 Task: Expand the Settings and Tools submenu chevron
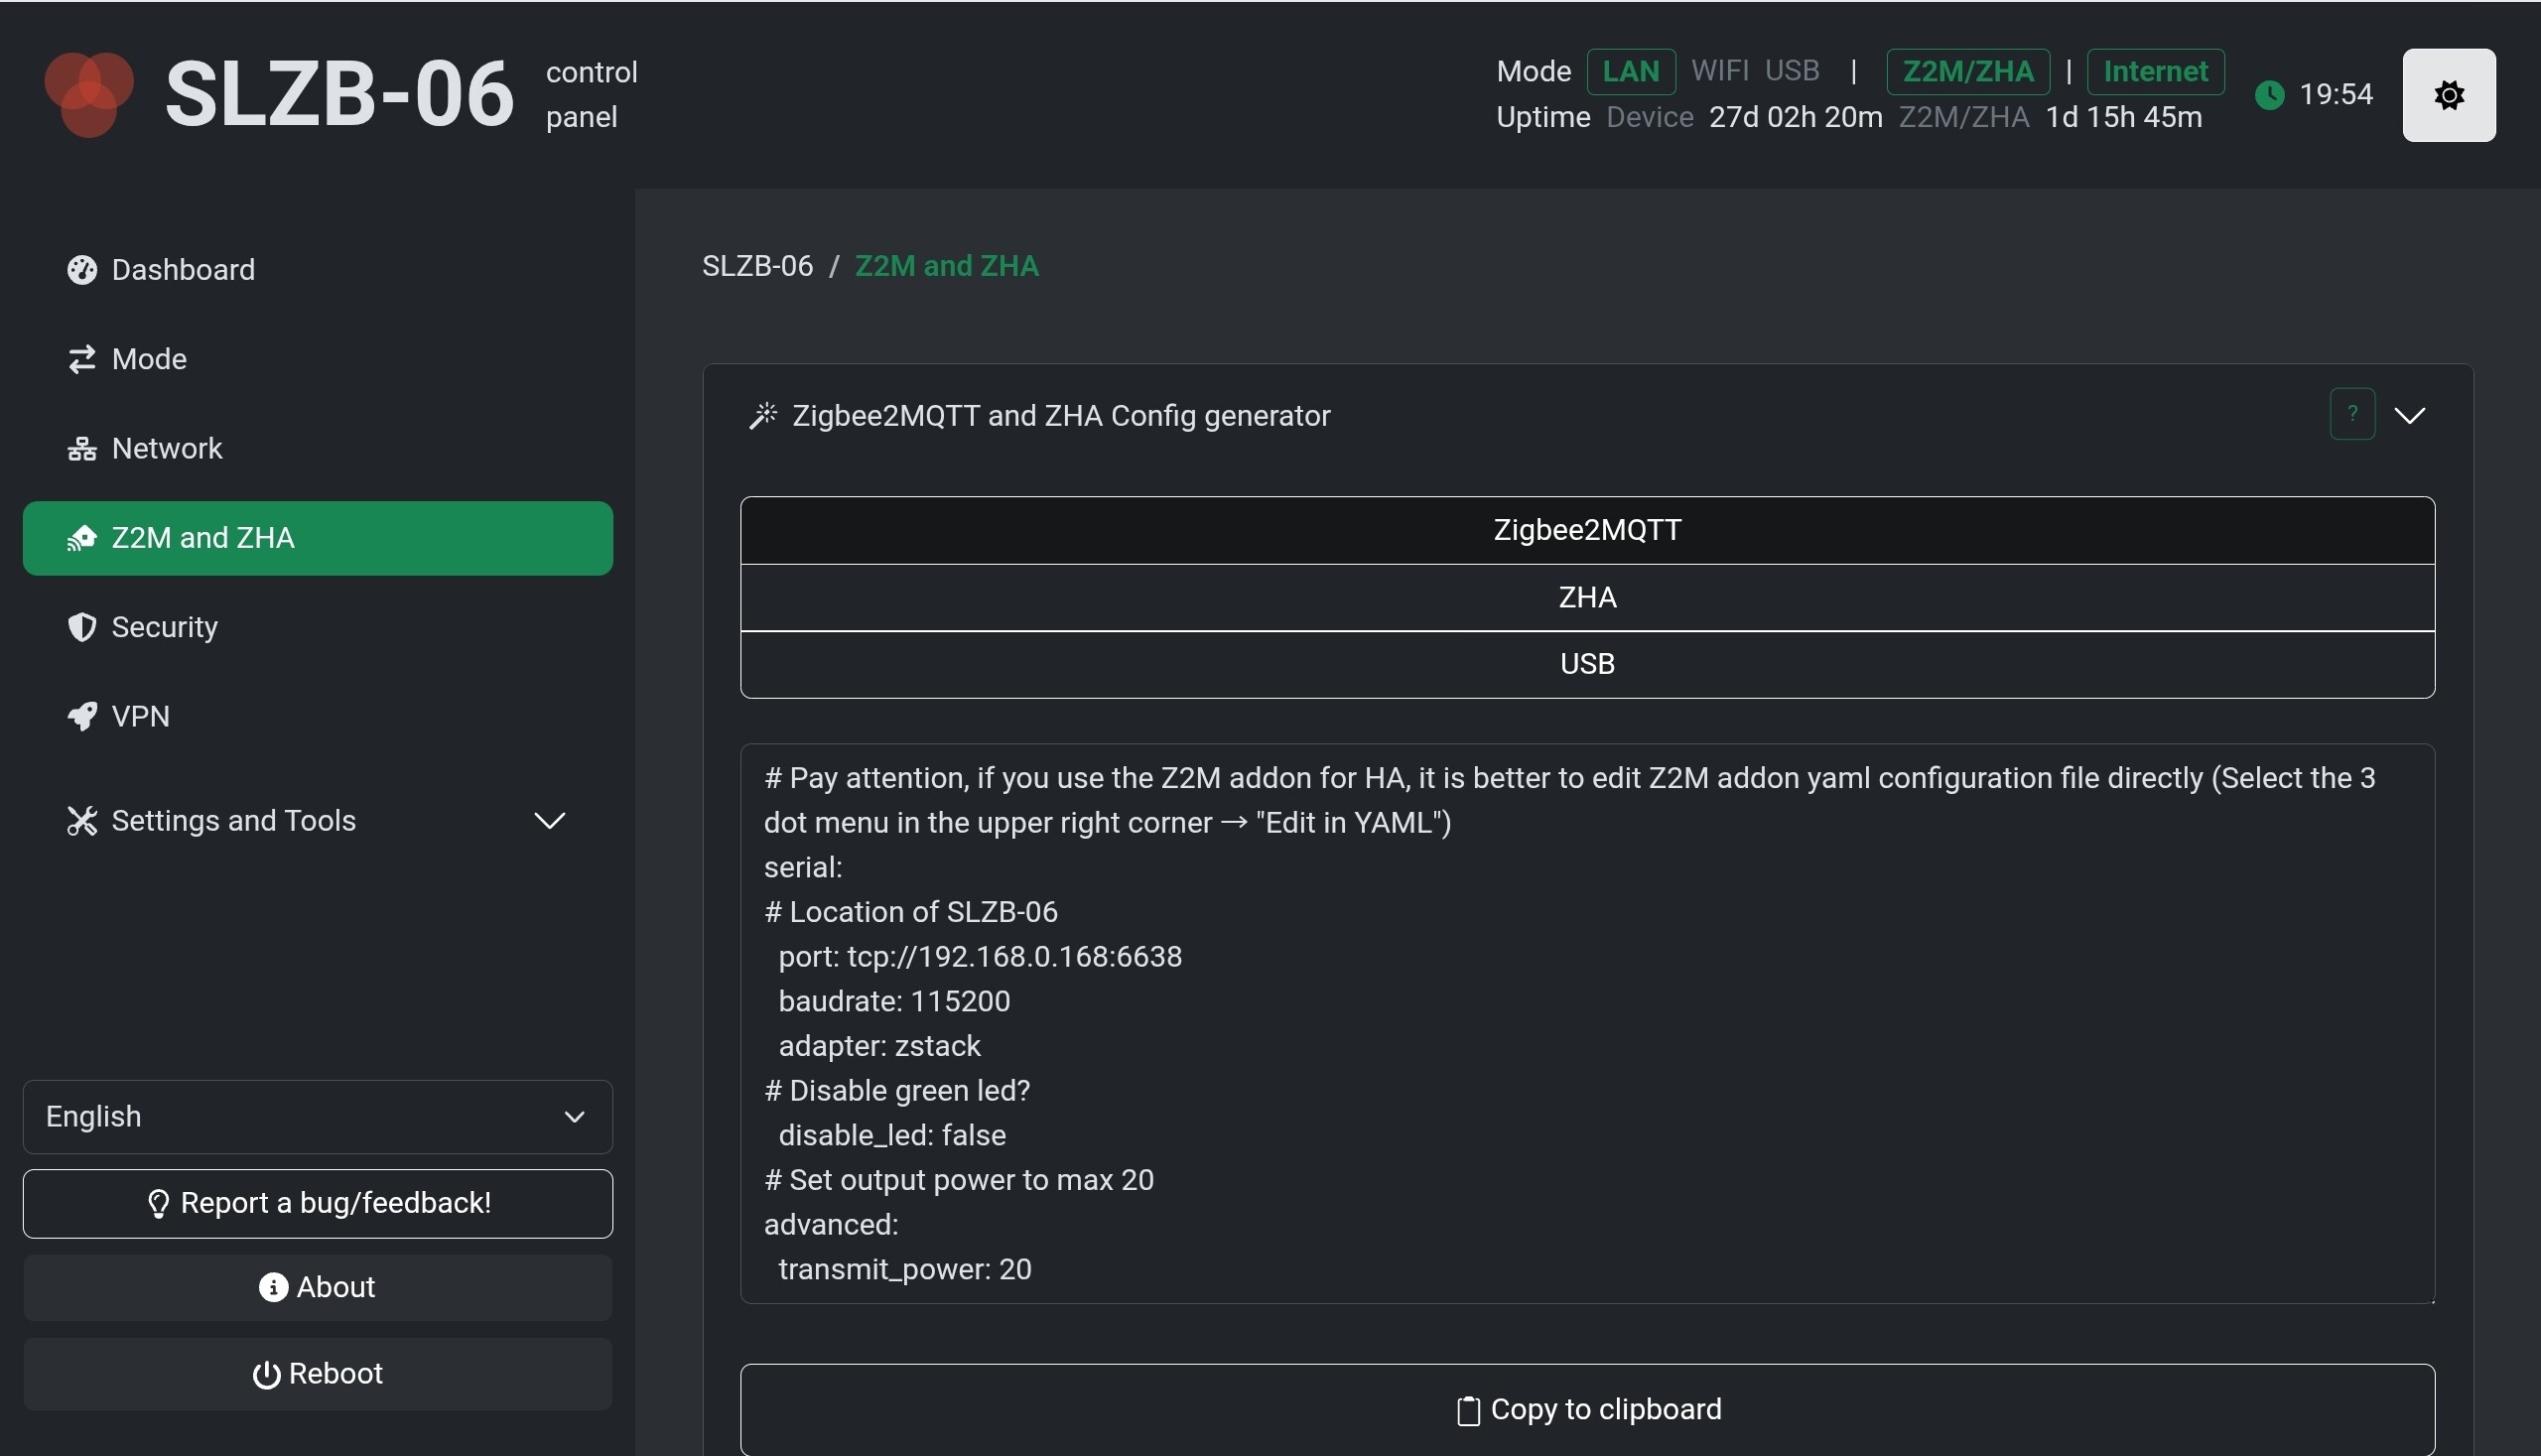[x=550, y=821]
